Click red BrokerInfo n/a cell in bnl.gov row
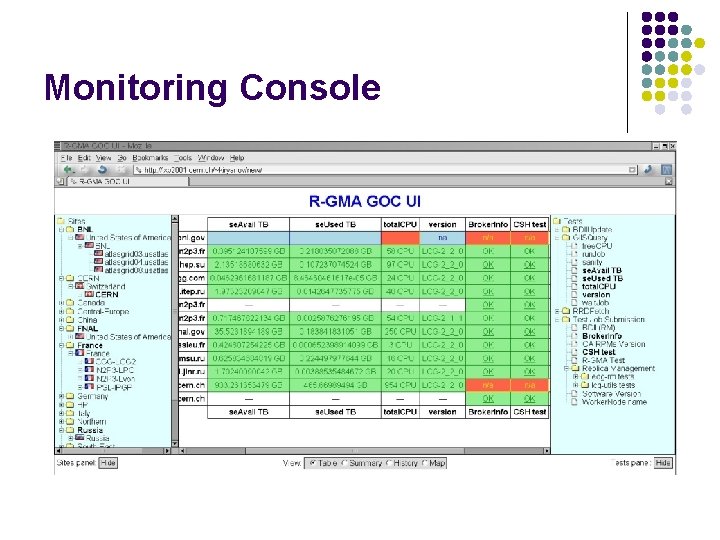This screenshot has width=720, height=540. pos(488,238)
